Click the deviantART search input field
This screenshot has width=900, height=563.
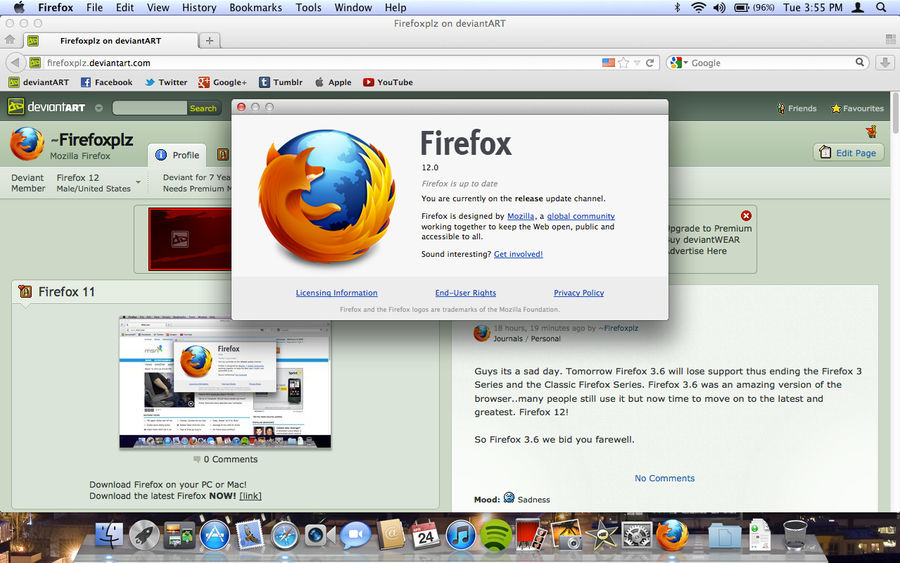(150, 108)
